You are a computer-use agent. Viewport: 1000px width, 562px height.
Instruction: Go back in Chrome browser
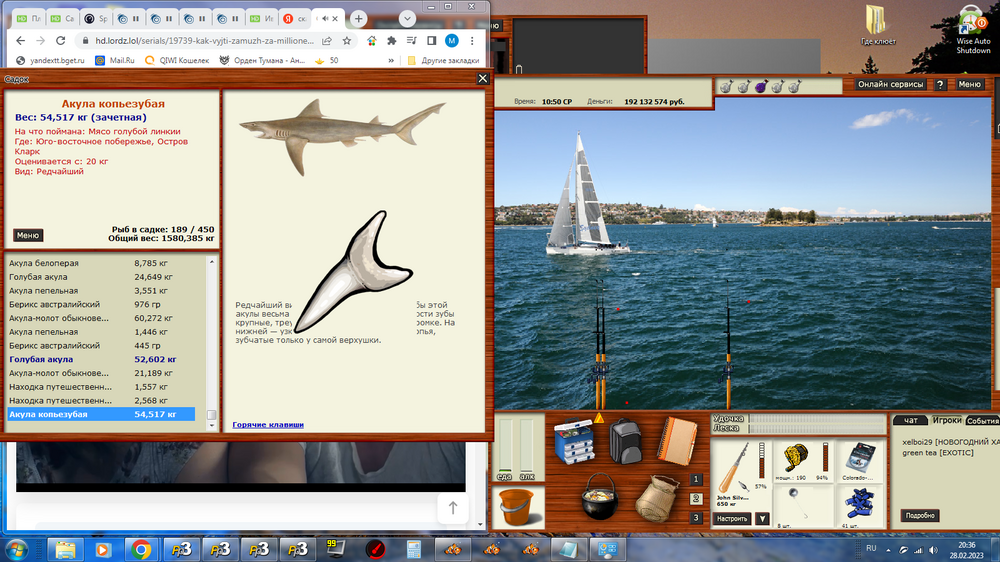pyautogui.click(x=20, y=40)
